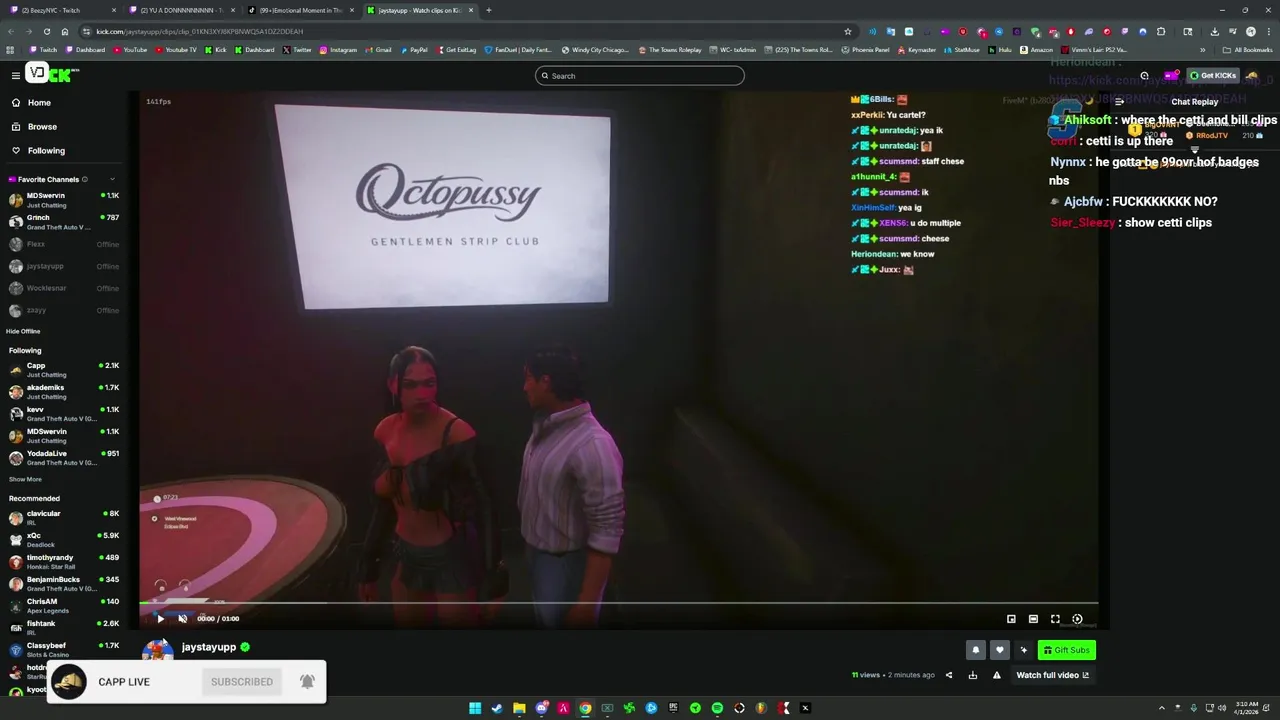Open Following in sidebar
The image size is (1280, 720).
click(x=46, y=151)
